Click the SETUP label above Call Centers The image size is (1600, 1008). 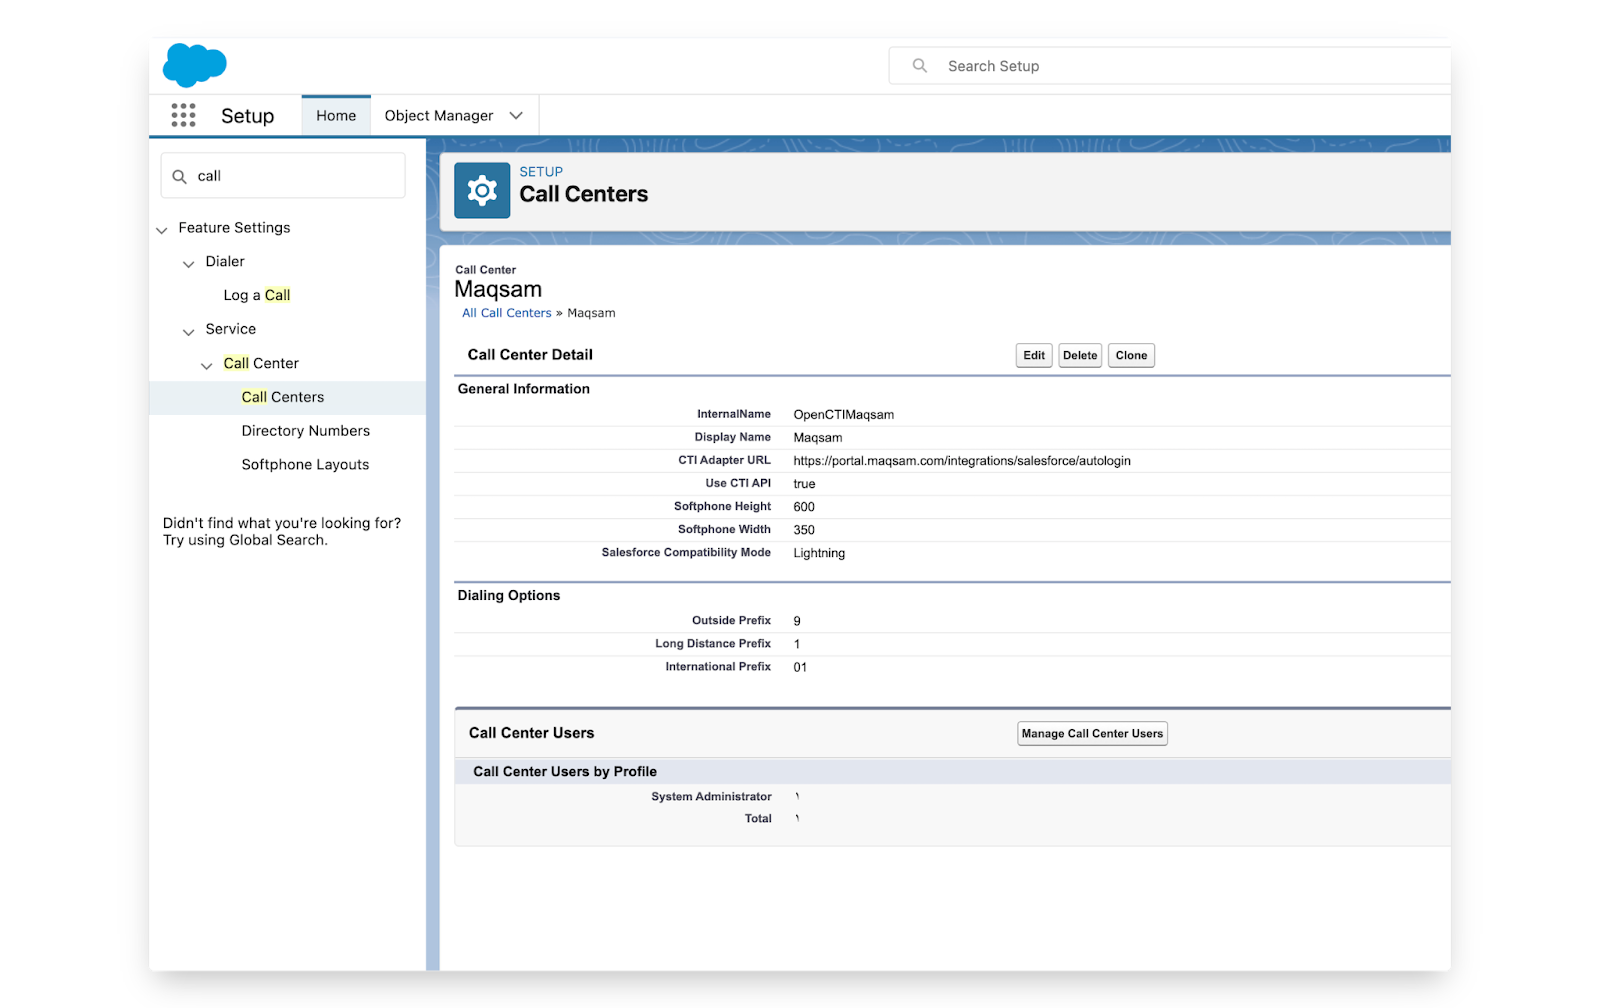point(541,172)
